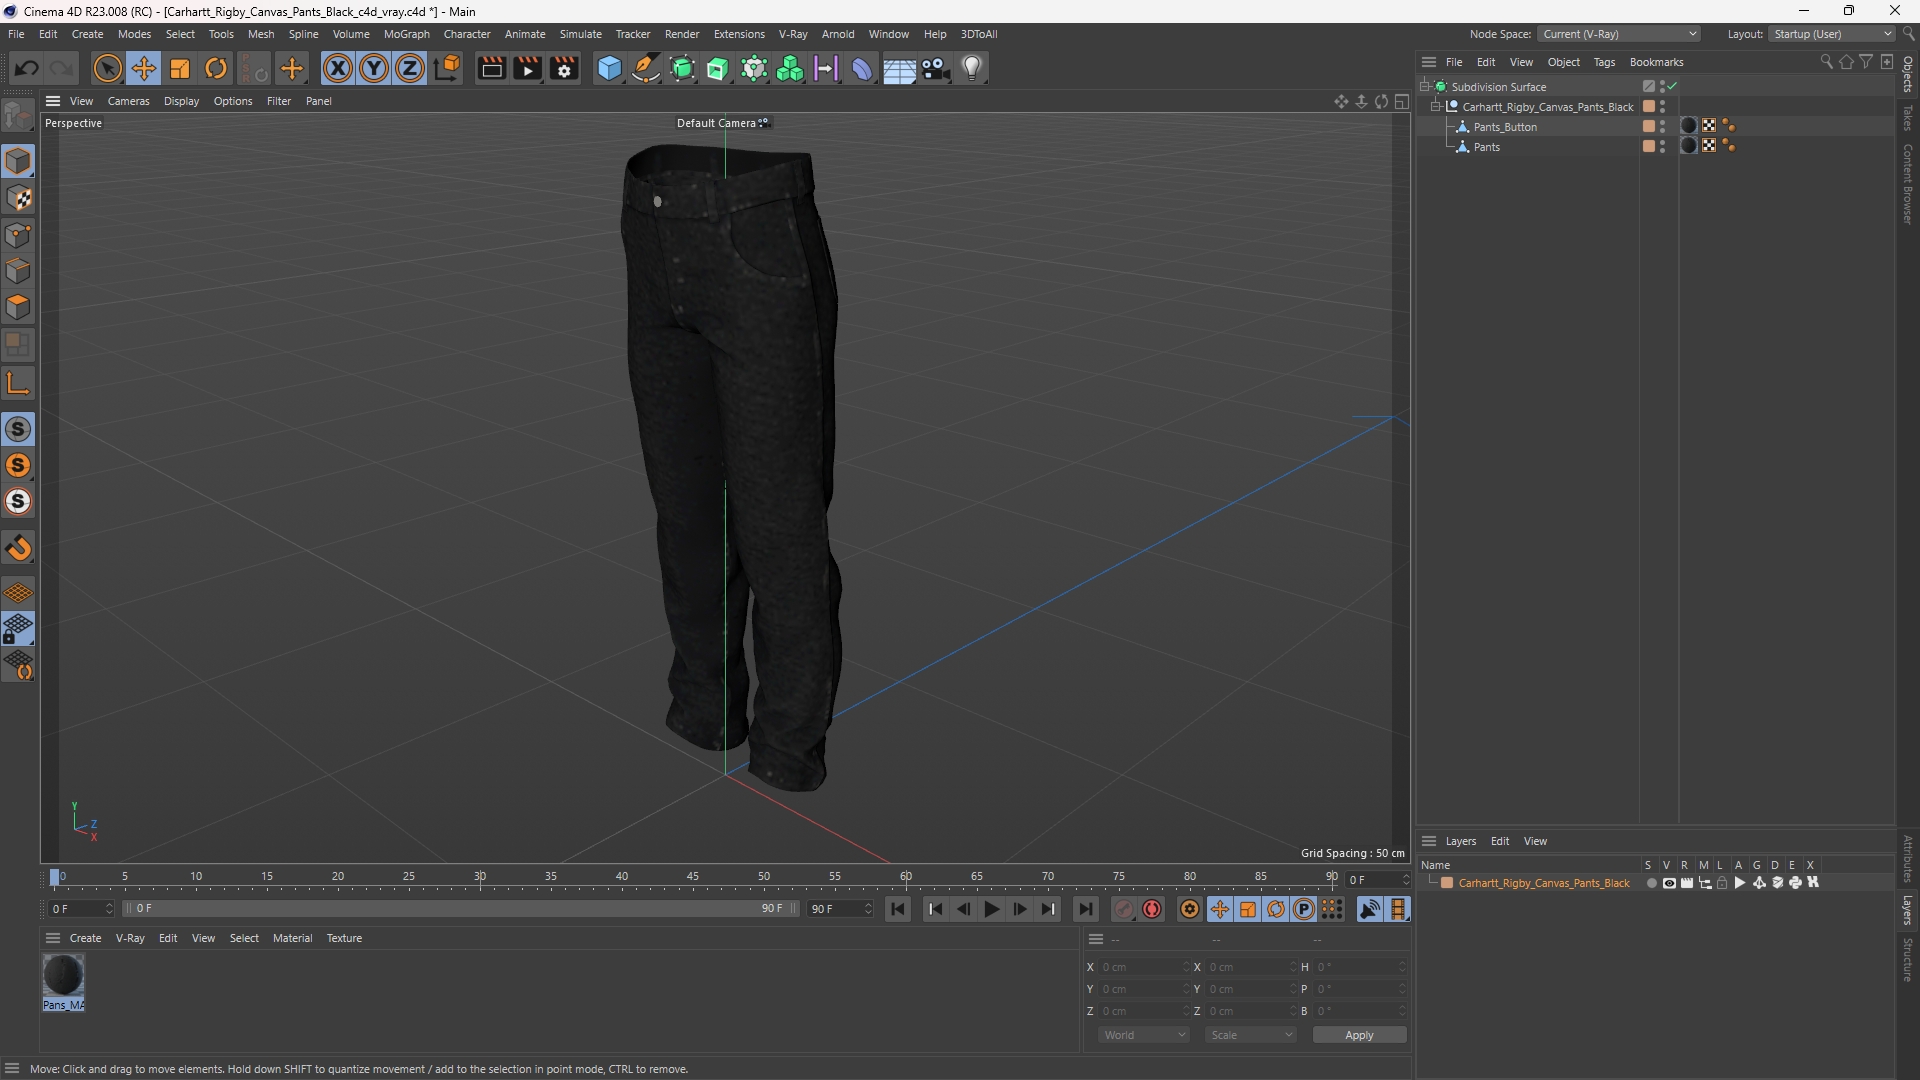The image size is (1920, 1080).
Task: Open the Tags menu in Object Manager
Action: (1604, 62)
